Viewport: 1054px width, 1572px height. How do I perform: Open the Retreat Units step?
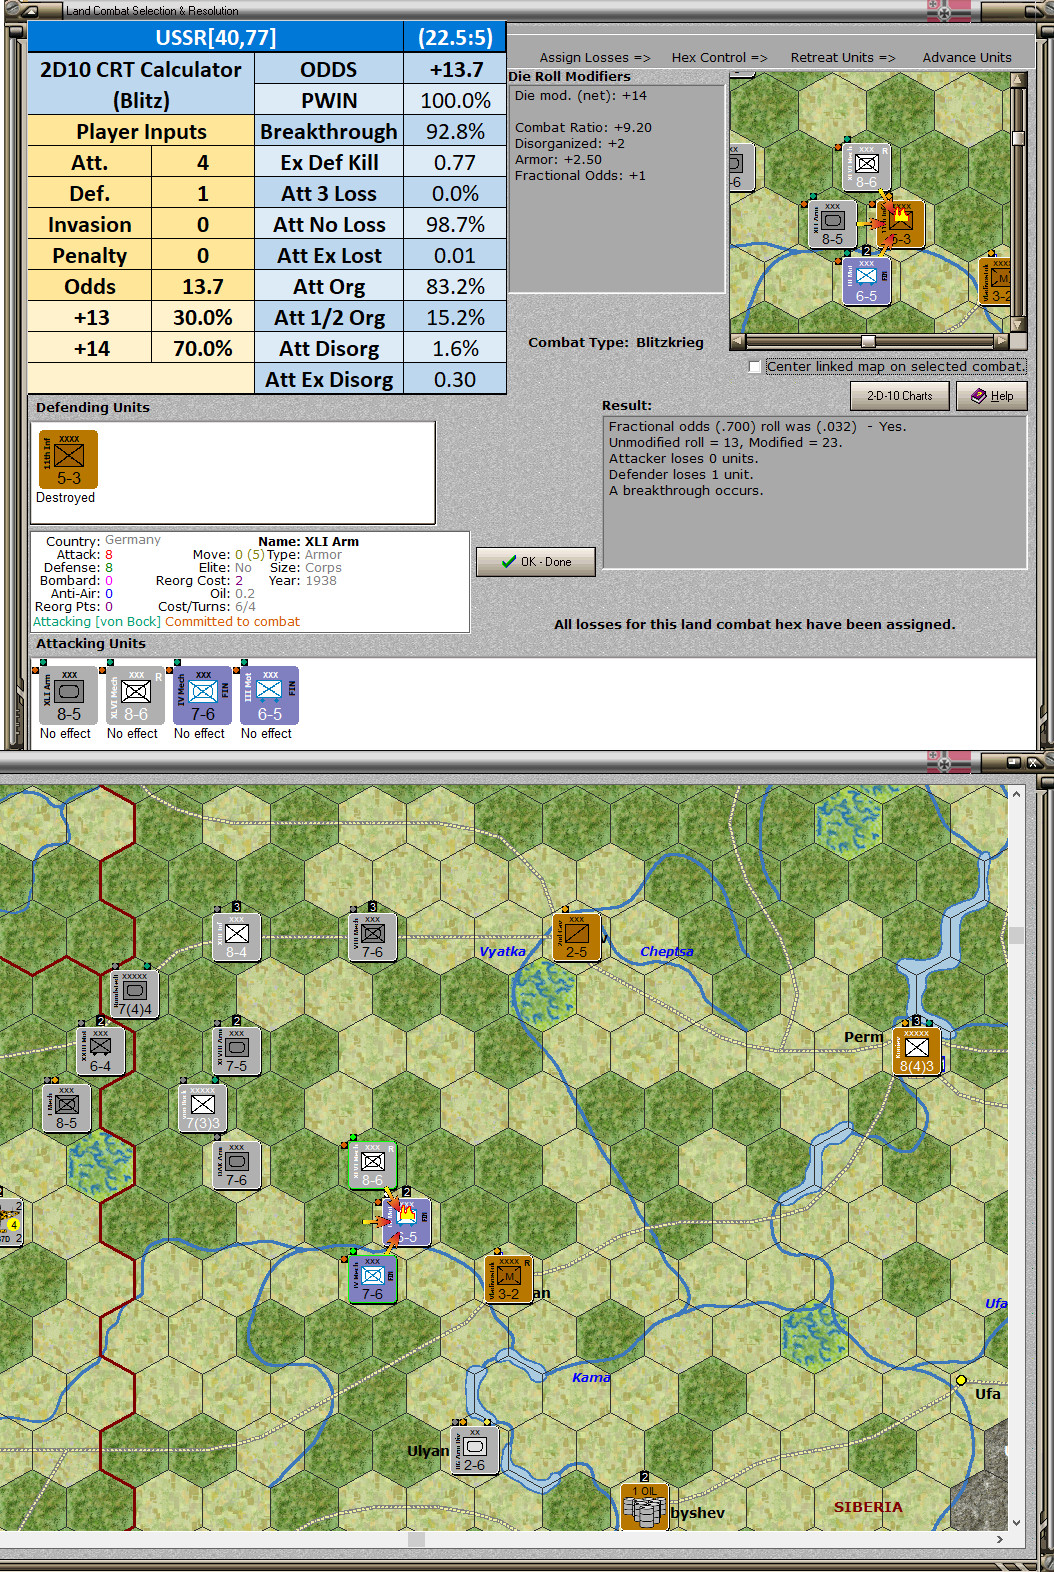(843, 58)
